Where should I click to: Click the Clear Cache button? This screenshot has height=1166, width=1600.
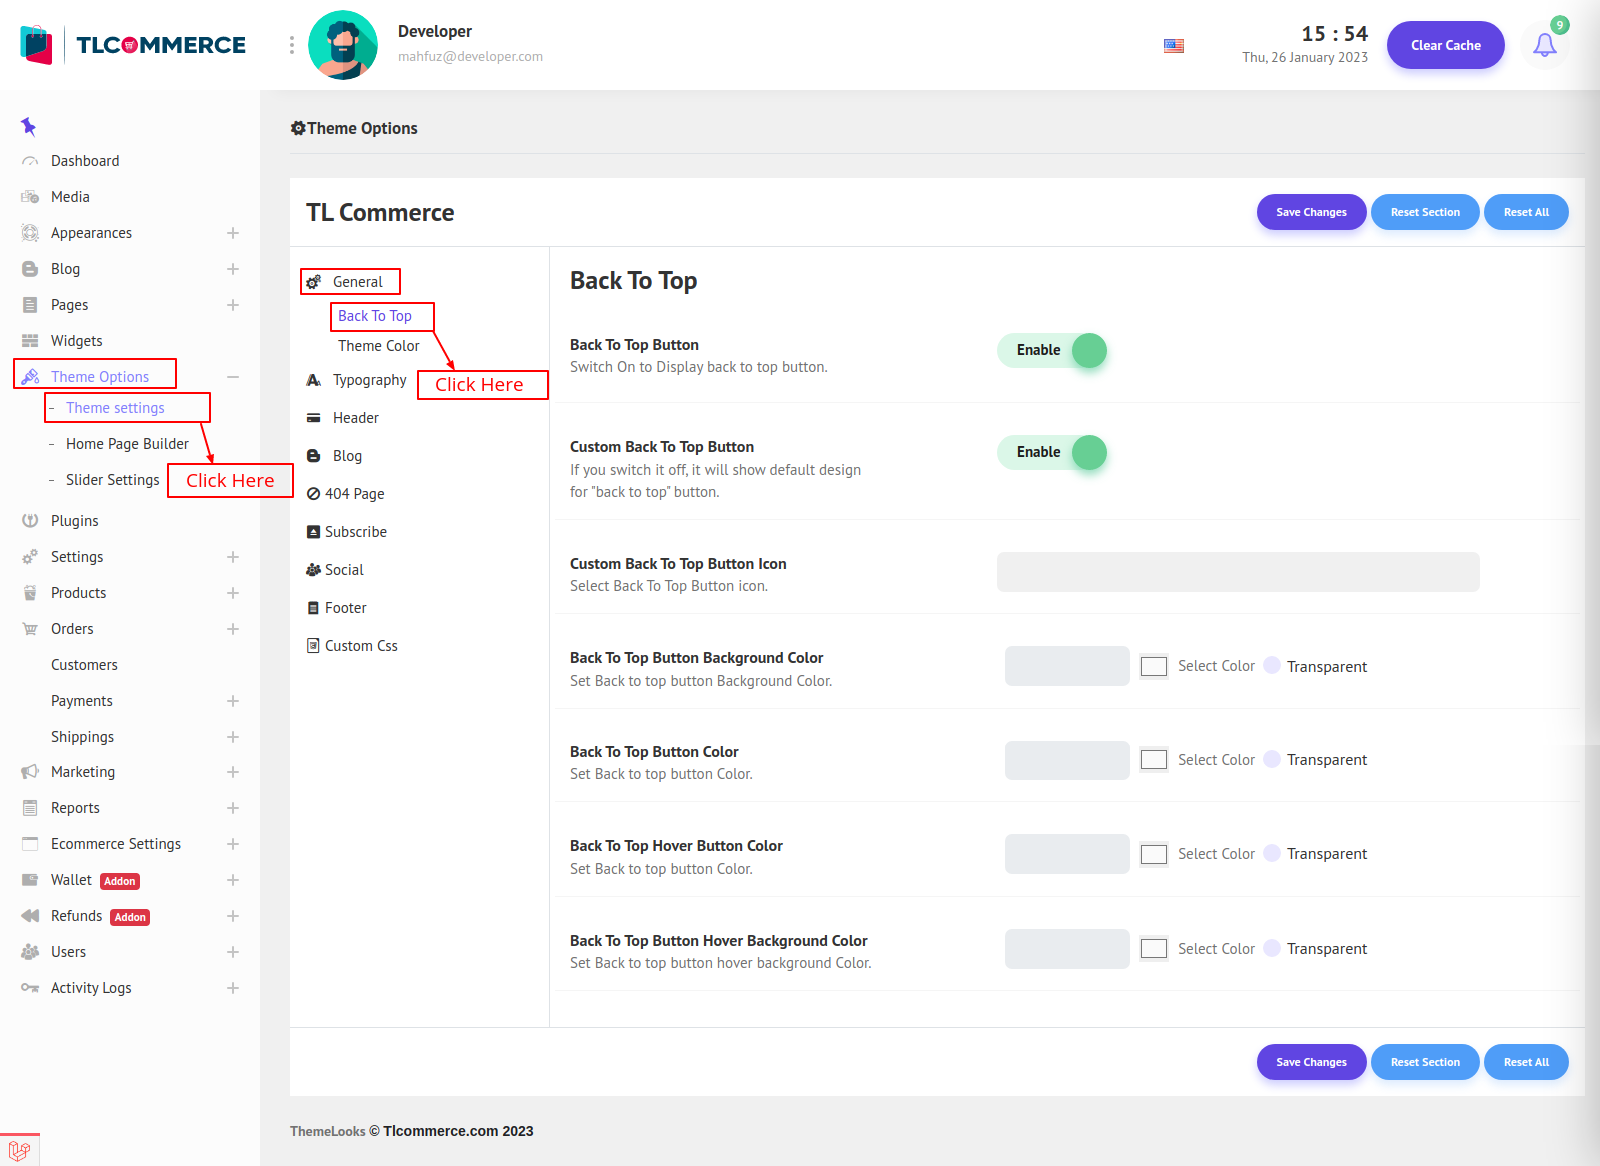click(1445, 45)
